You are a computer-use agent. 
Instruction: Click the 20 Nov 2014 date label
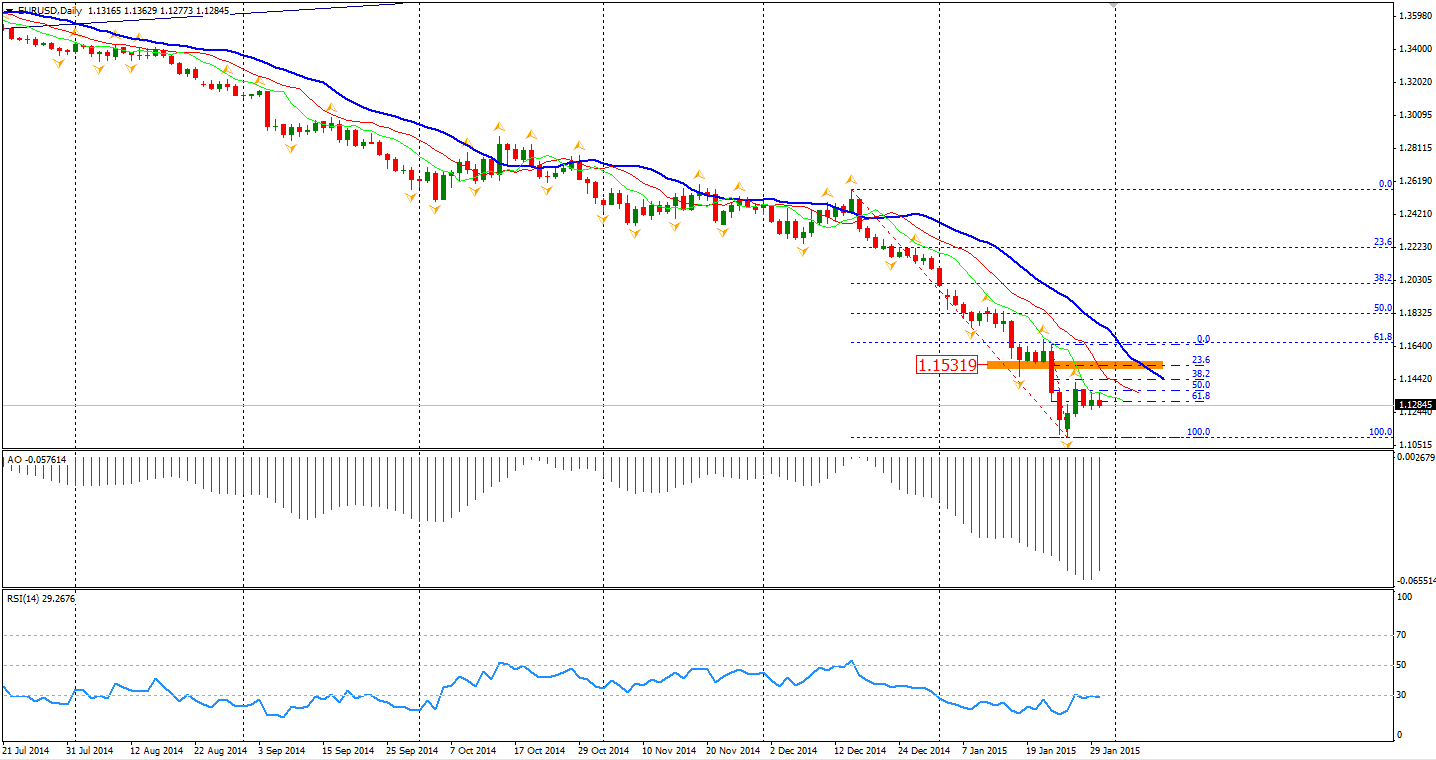[x=732, y=749]
